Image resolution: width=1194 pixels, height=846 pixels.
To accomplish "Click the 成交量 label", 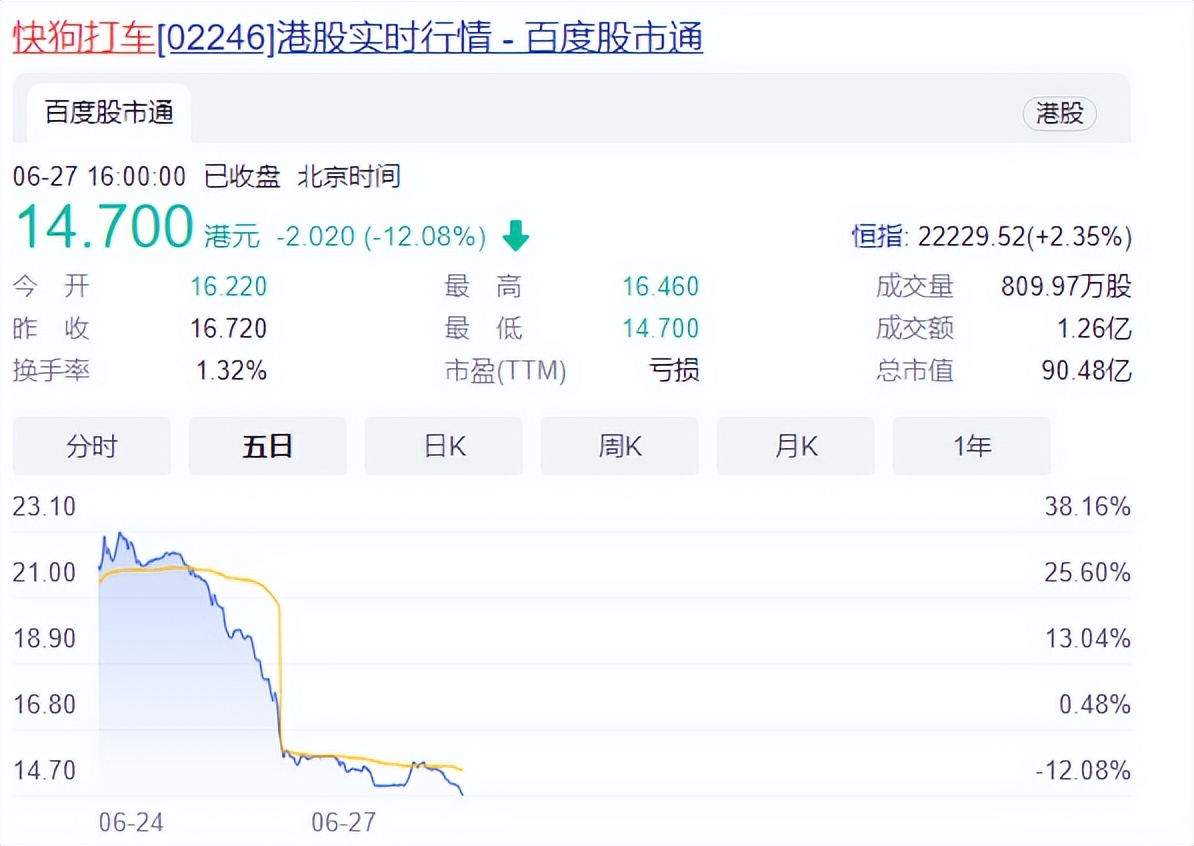I will (x=915, y=286).
